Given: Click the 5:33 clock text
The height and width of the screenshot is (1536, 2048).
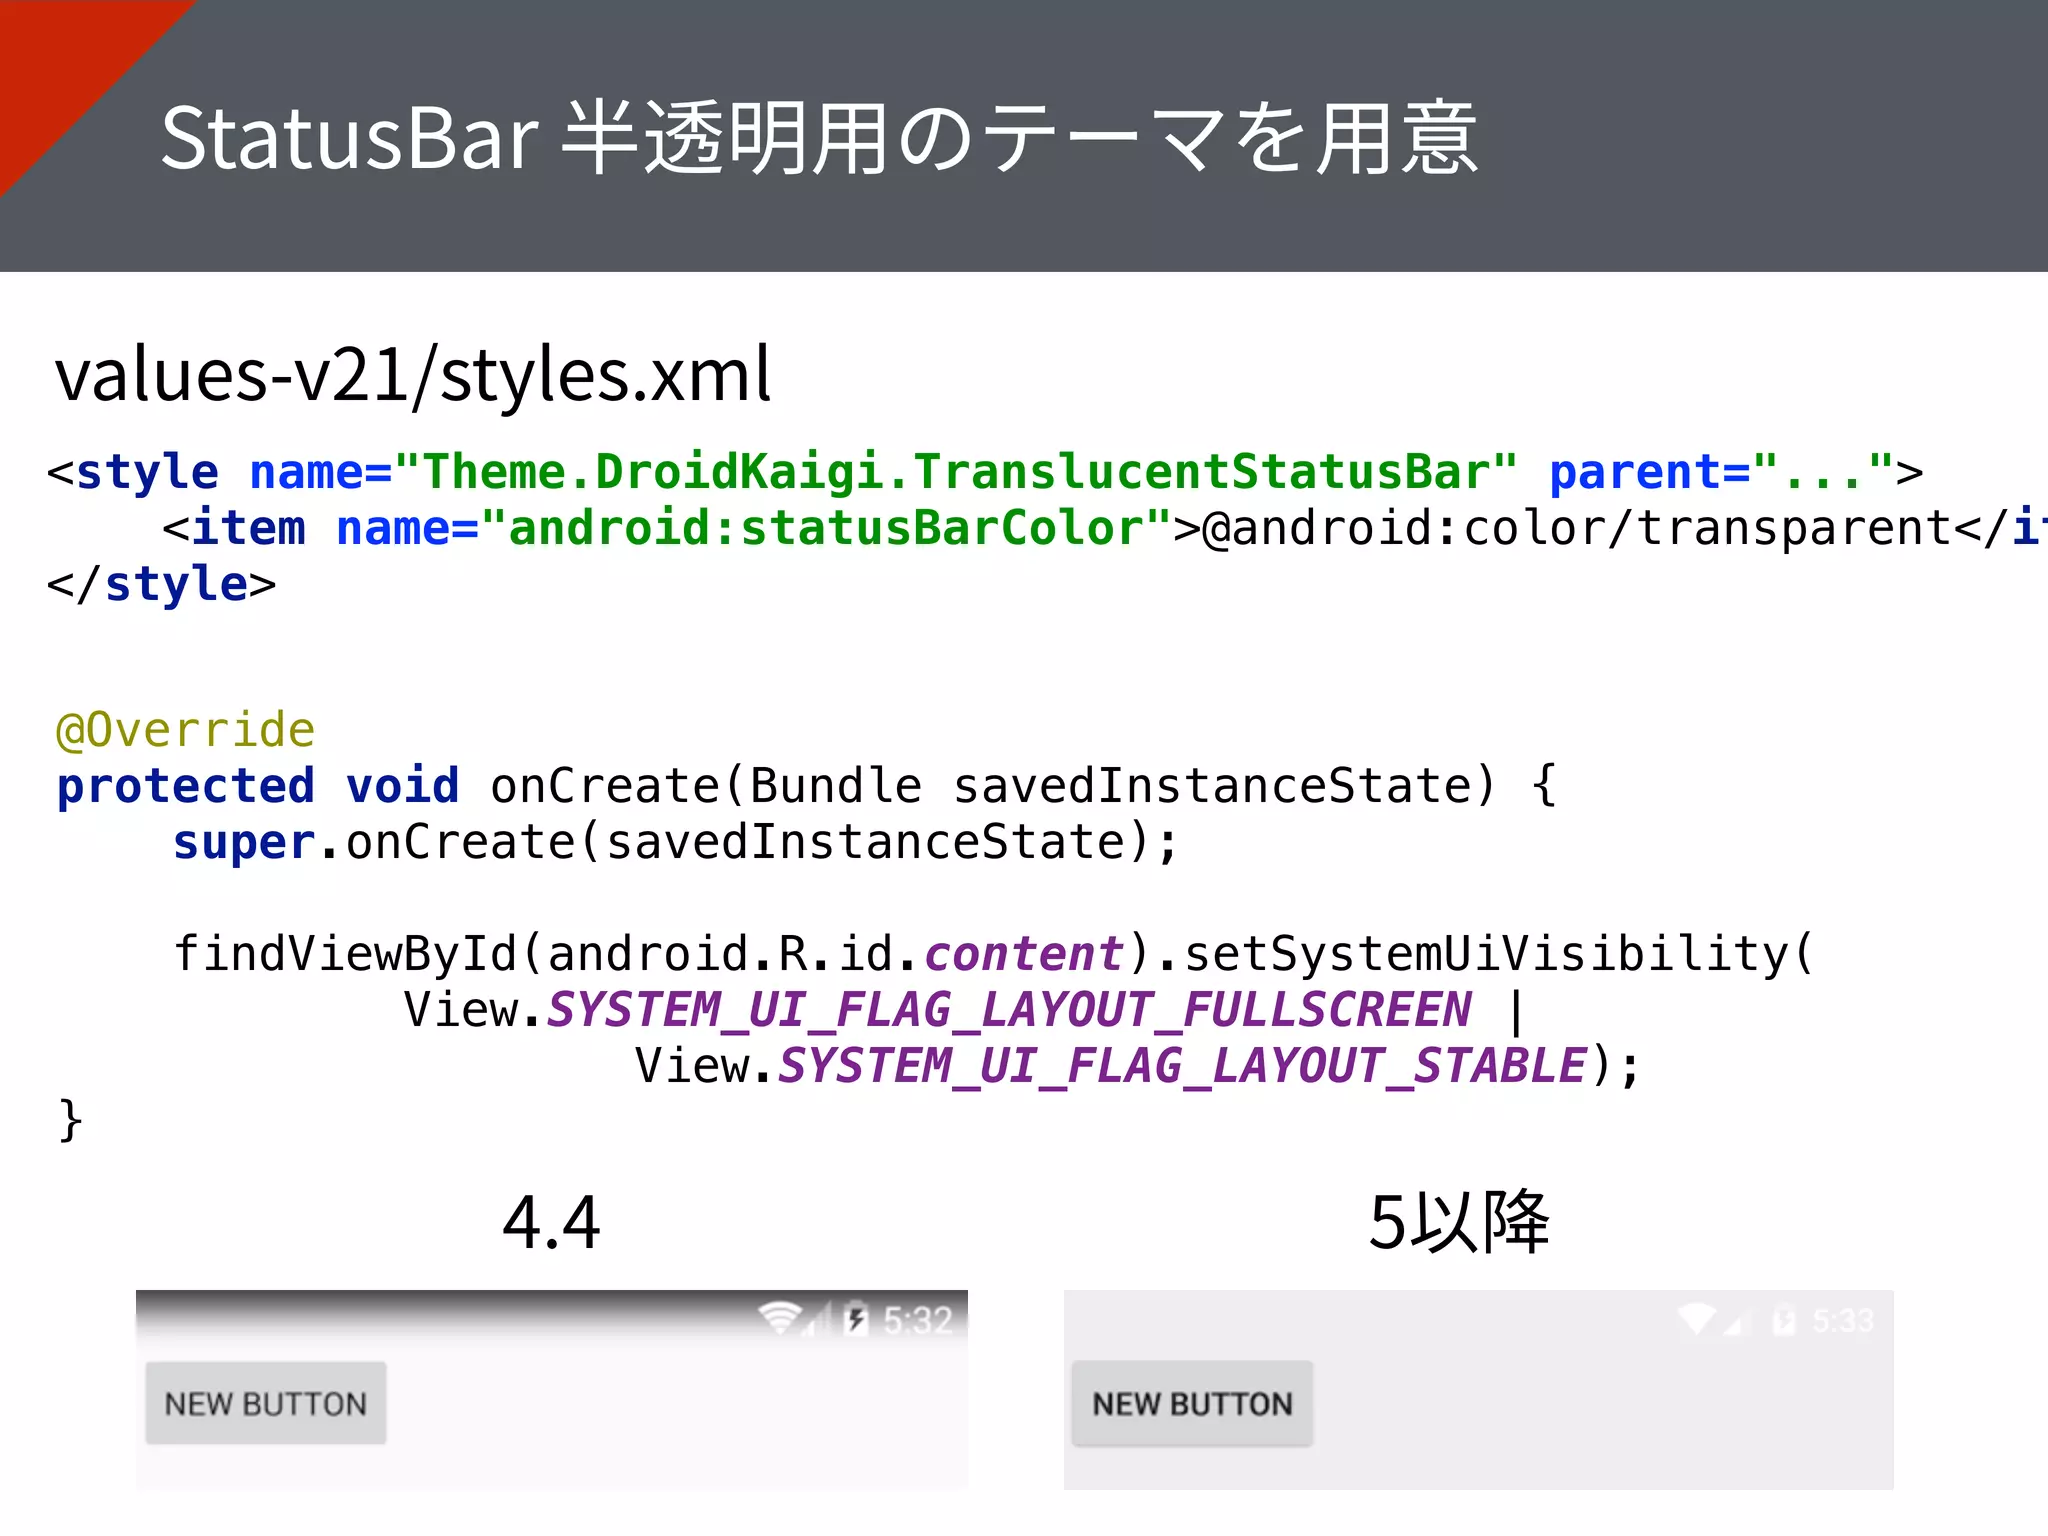Looking at the screenshot, I should click(1842, 1321).
